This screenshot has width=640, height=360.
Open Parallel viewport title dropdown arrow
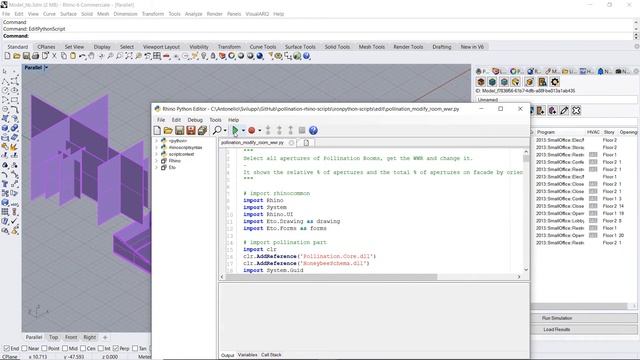coord(46,67)
